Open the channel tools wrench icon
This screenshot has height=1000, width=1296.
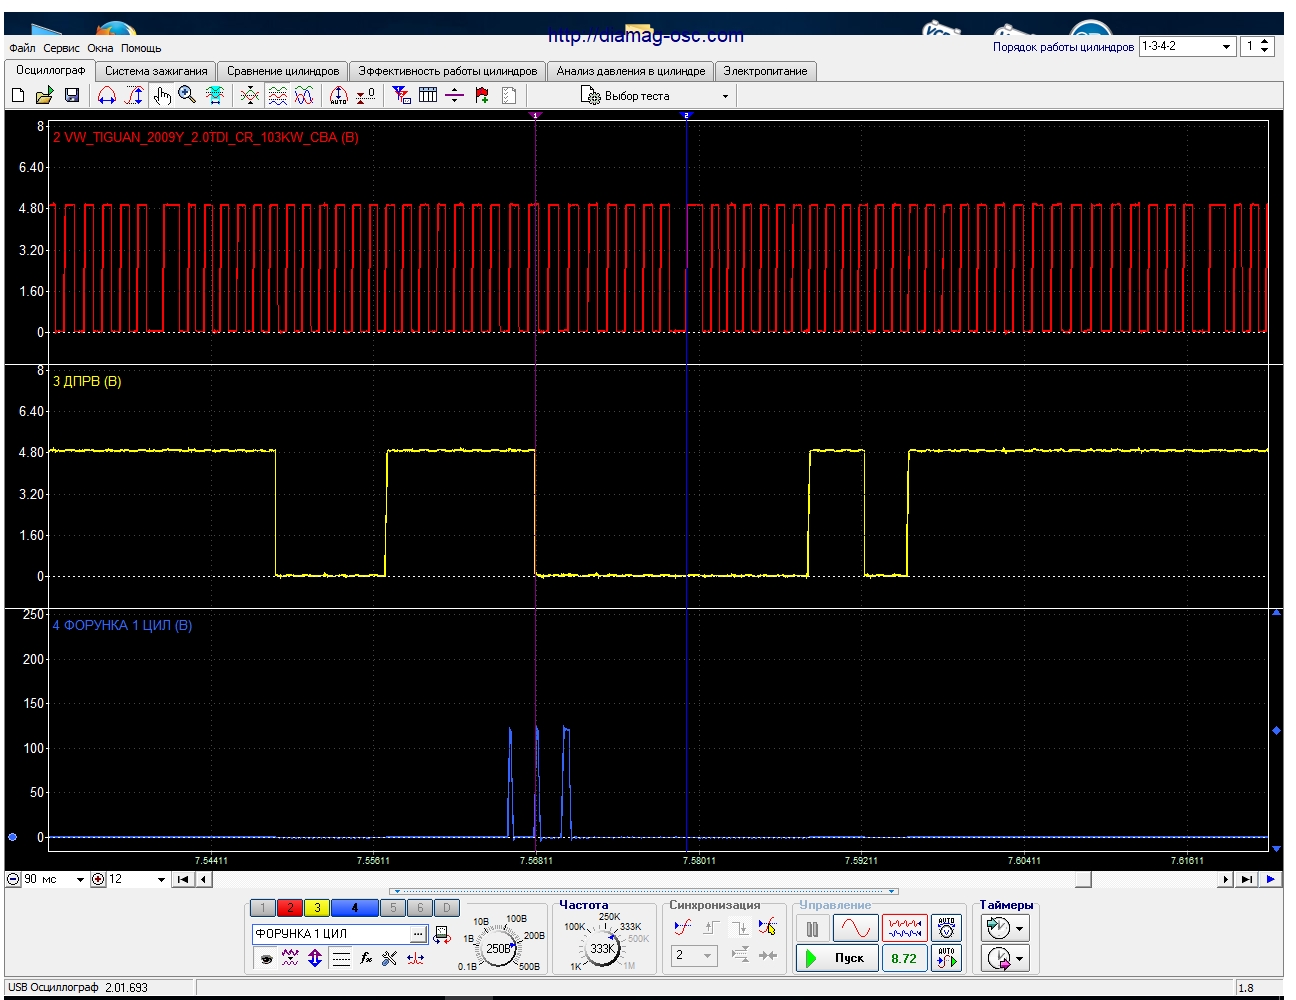pyautogui.click(x=390, y=958)
